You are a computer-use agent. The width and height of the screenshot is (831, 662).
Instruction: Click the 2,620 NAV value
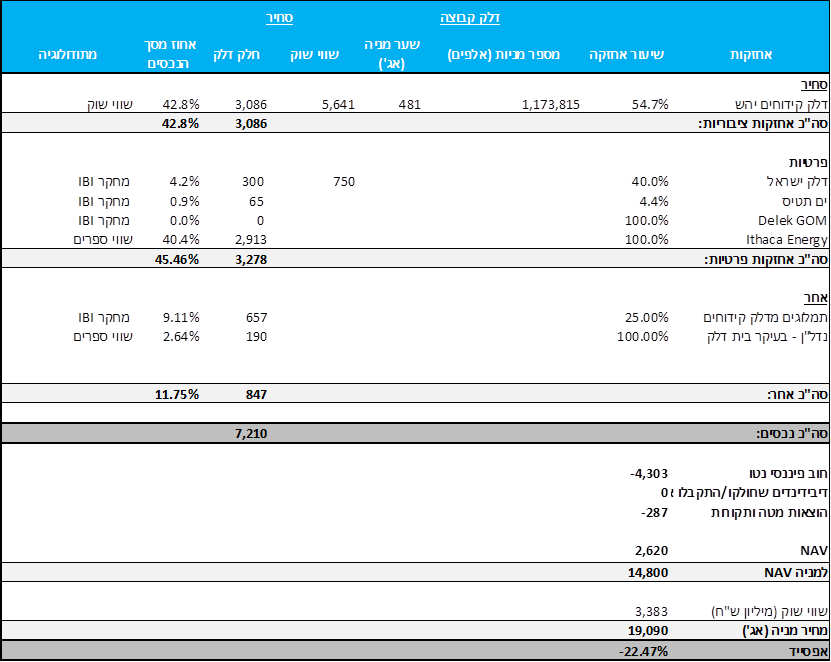(651, 551)
